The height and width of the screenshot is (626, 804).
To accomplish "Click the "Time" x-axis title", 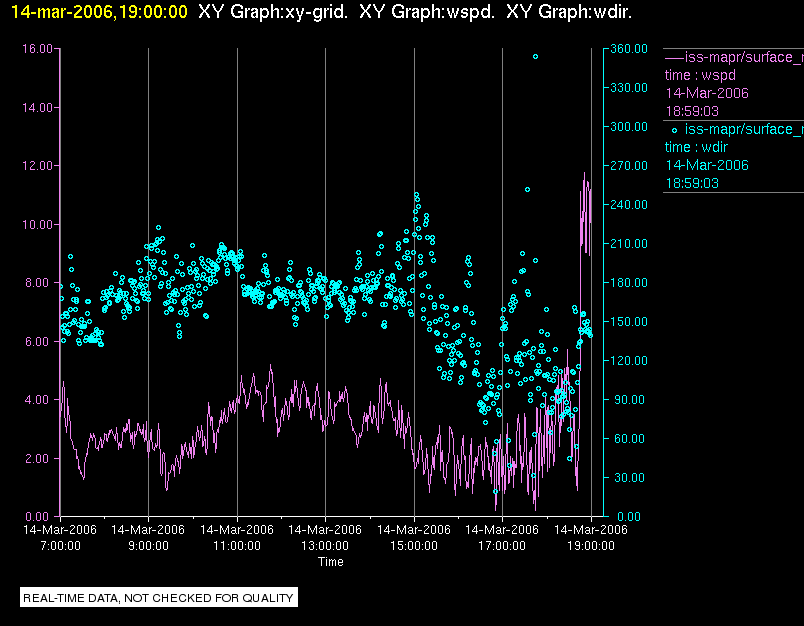I will click(331, 562).
